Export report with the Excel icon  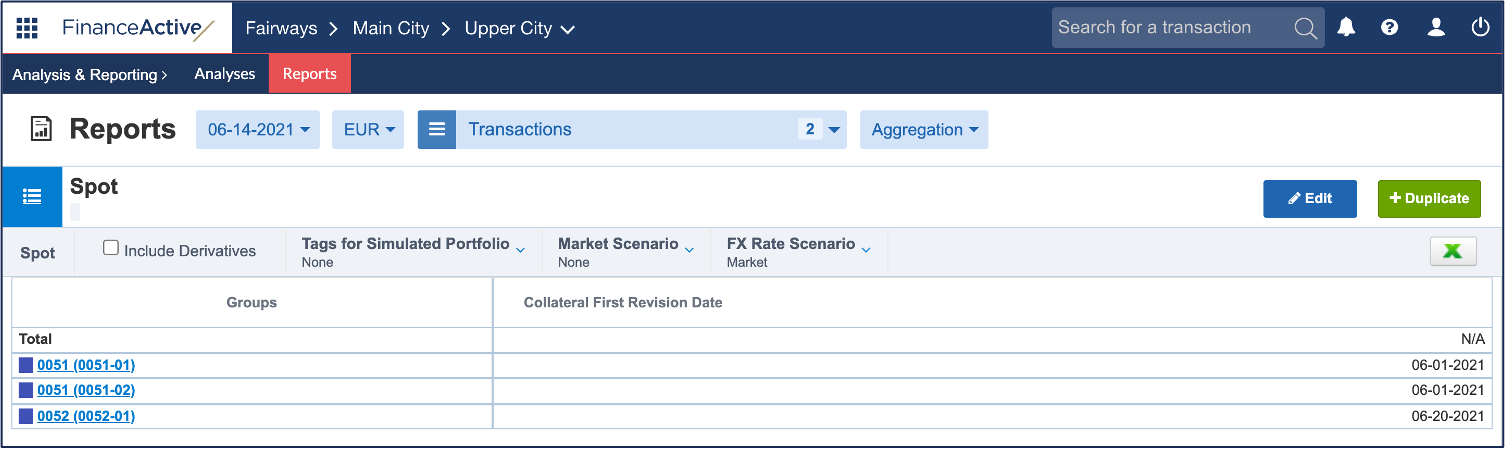(1453, 252)
